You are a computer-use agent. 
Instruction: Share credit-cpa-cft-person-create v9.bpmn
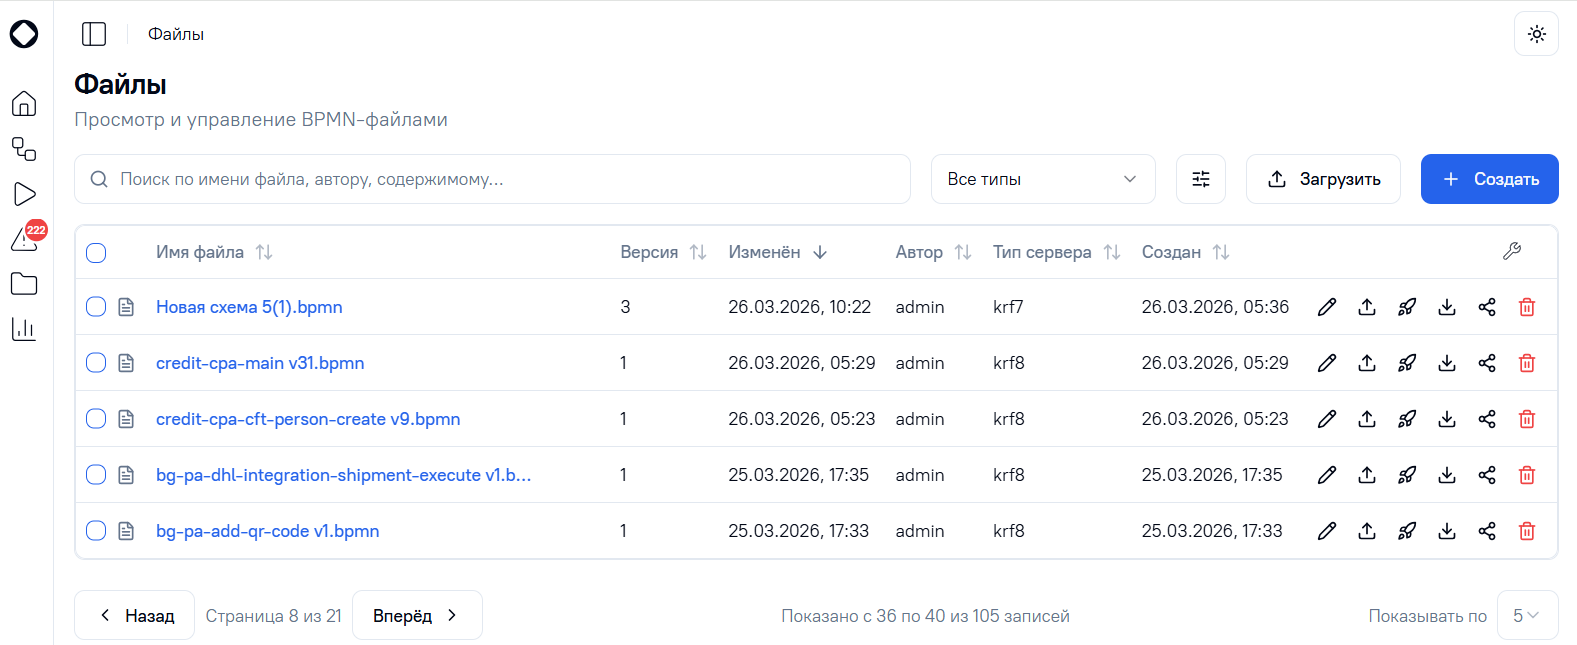[x=1487, y=419]
